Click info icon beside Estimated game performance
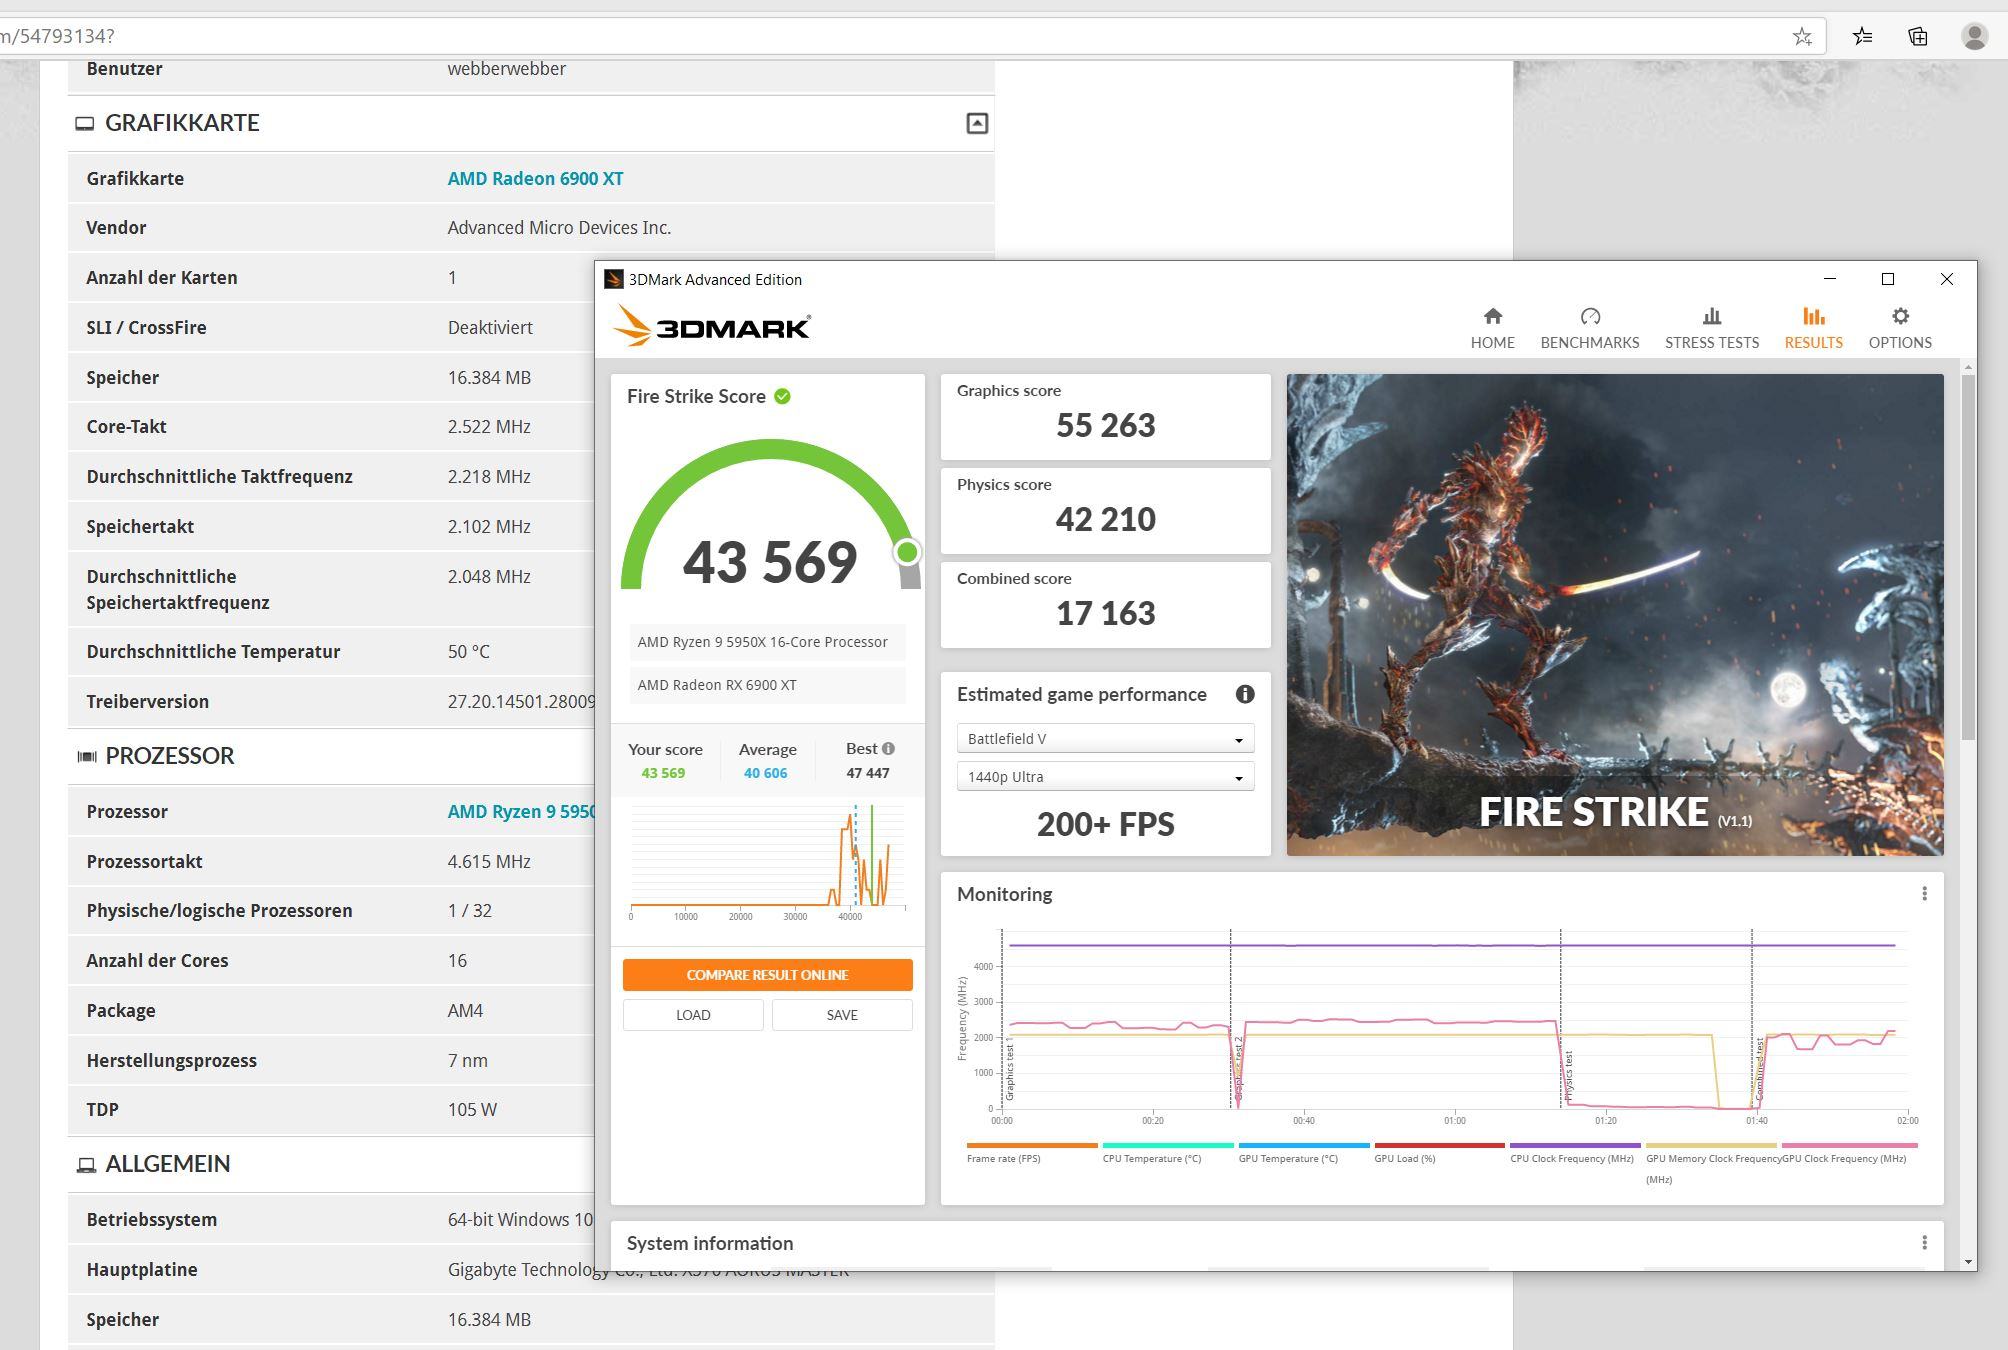Screen dimensions: 2008x1350 1244,694
